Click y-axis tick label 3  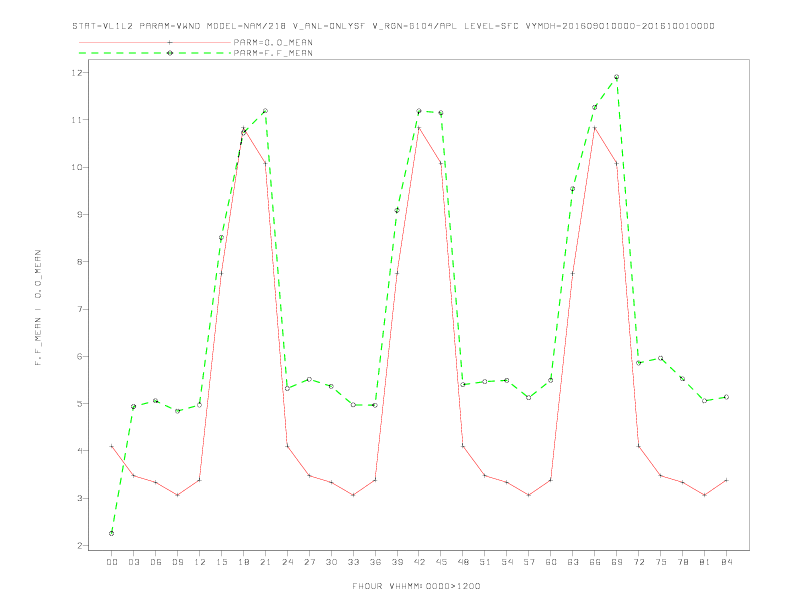tap(80, 498)
